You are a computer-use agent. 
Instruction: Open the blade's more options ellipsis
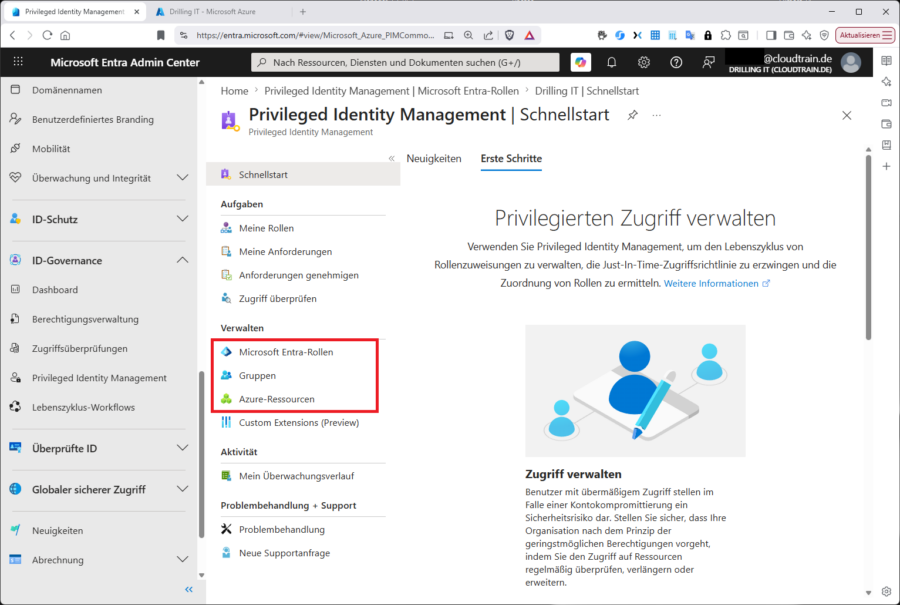click(x=657, y=115)
